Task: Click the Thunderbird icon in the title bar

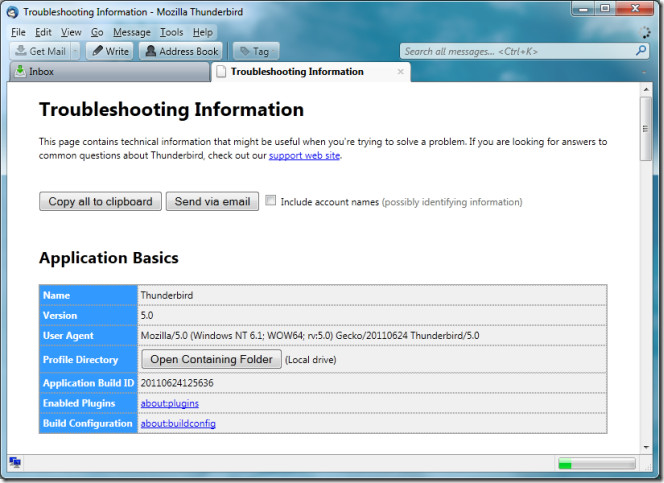Action: 13,12
